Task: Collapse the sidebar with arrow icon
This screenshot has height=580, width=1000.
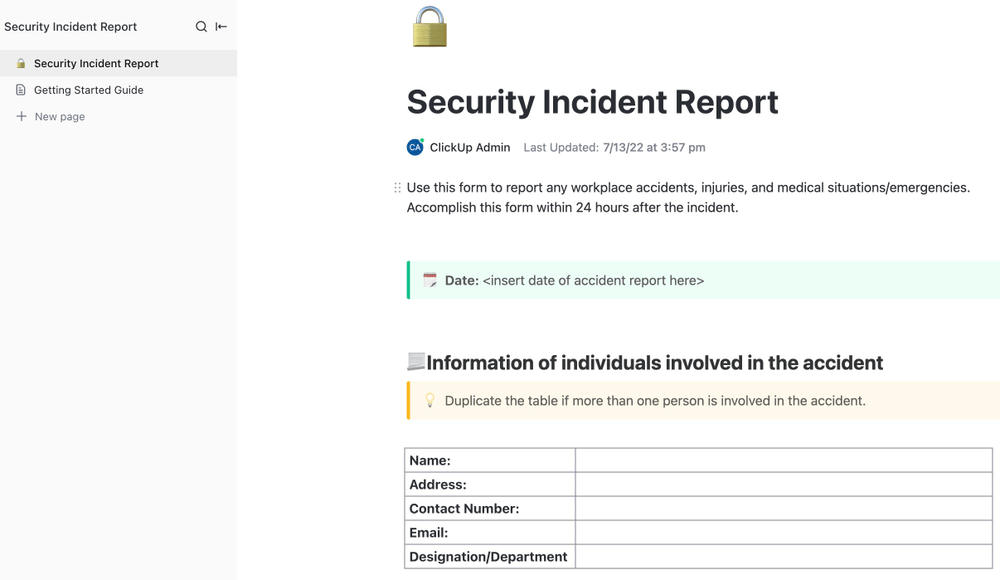Action: coord(221,27)
